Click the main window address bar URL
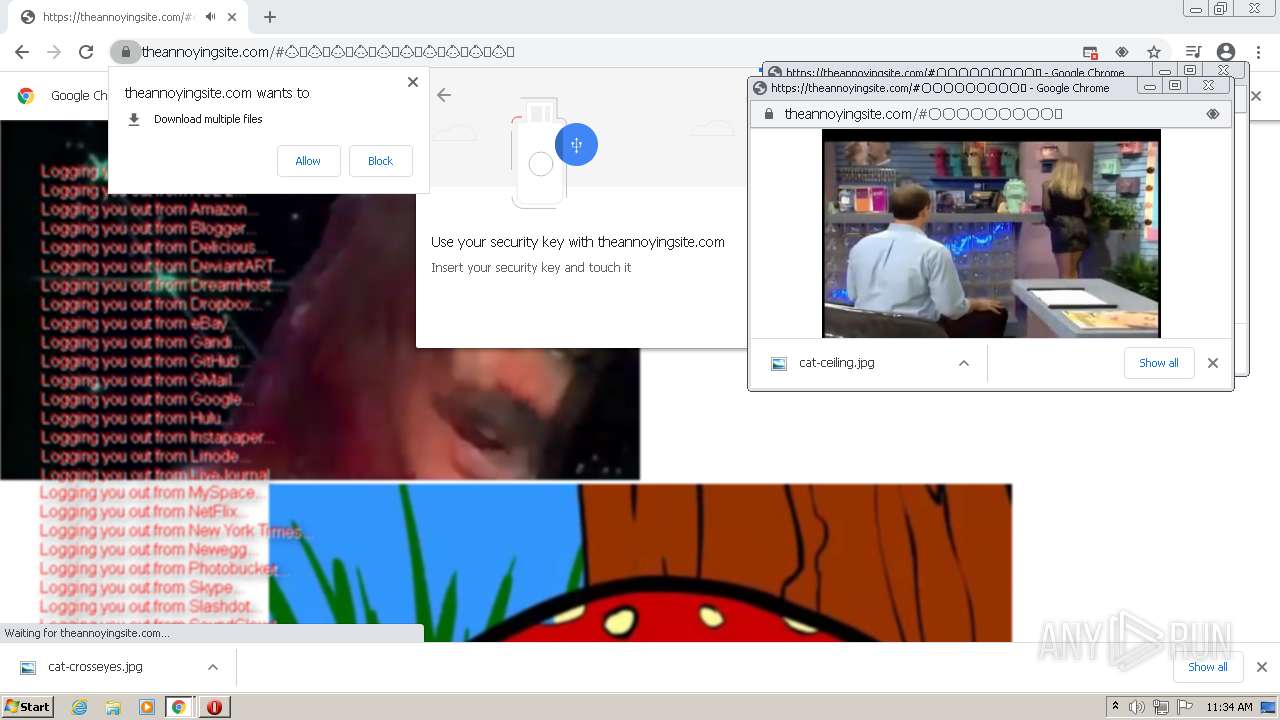Viewport: 1280px width, 720px height. pyautogui.click(x=328, y=52)
